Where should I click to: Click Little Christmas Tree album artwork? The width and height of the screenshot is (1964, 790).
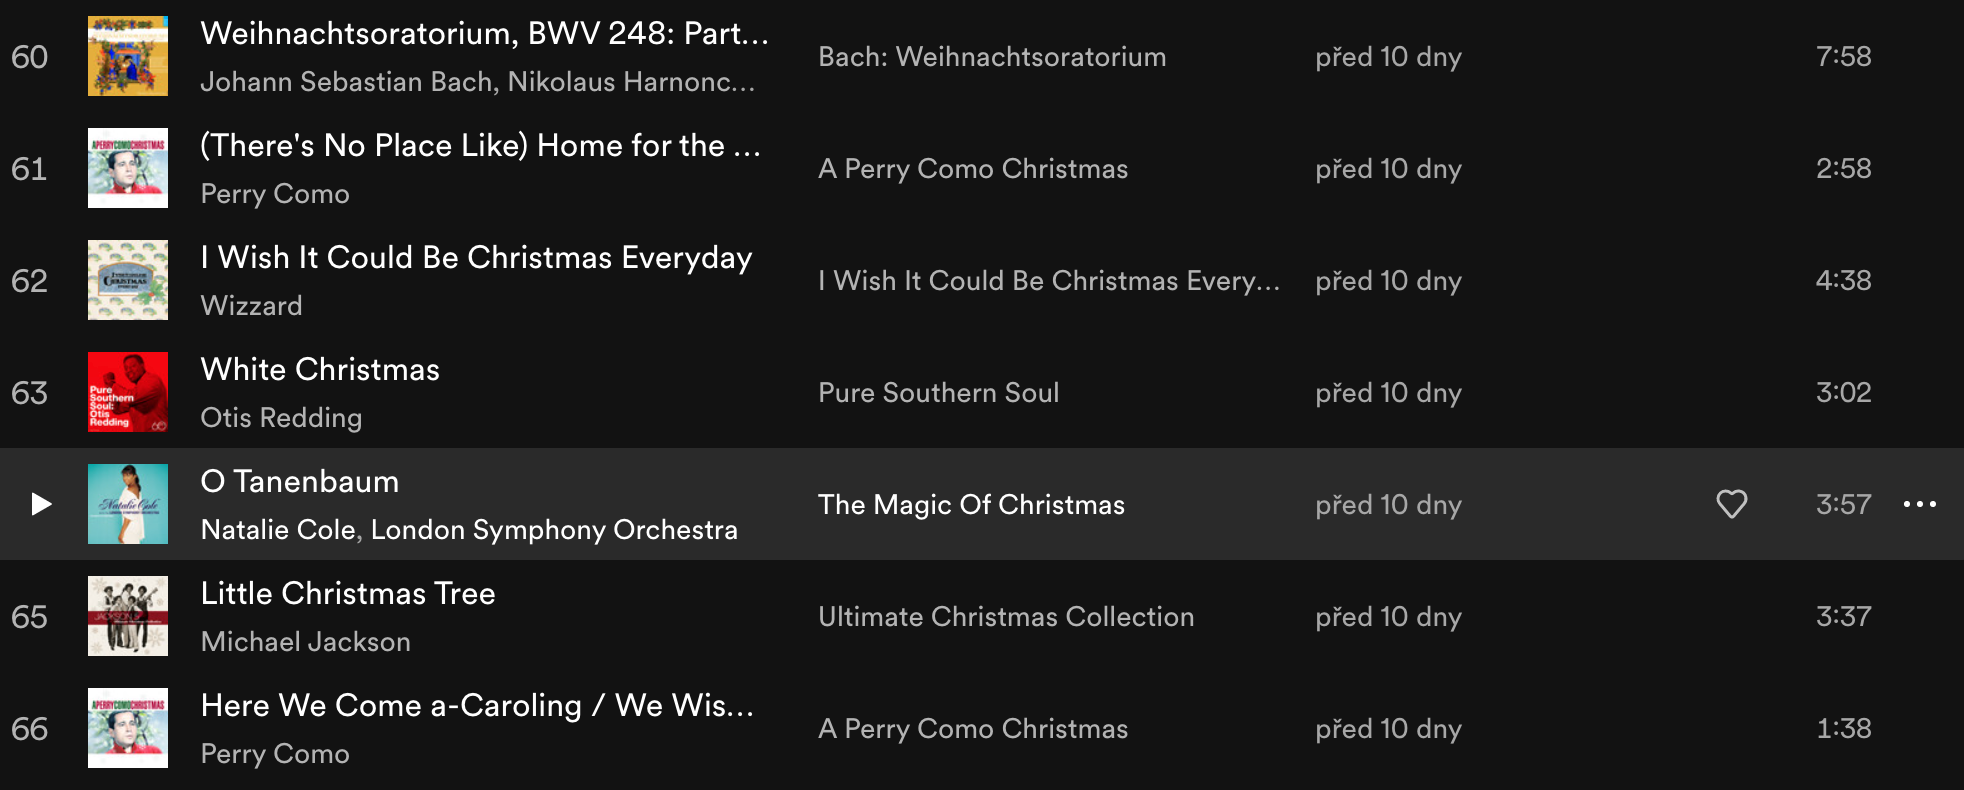[x=128, y=616]
